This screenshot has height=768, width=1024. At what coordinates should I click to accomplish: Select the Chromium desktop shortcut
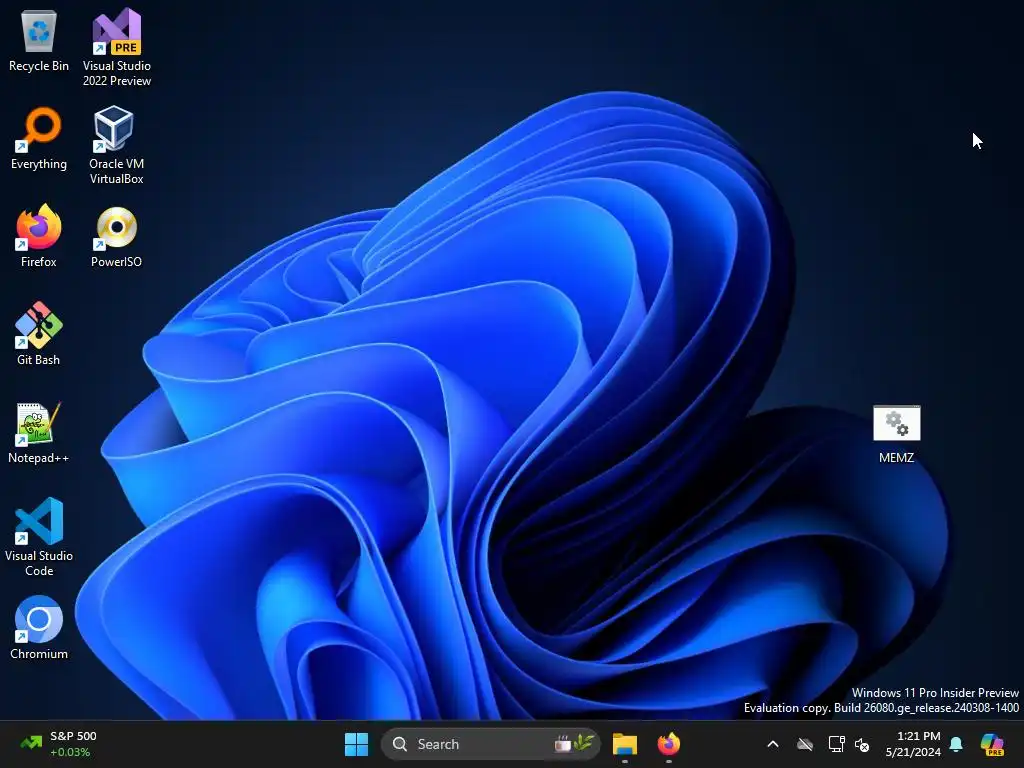pos(39,628)
